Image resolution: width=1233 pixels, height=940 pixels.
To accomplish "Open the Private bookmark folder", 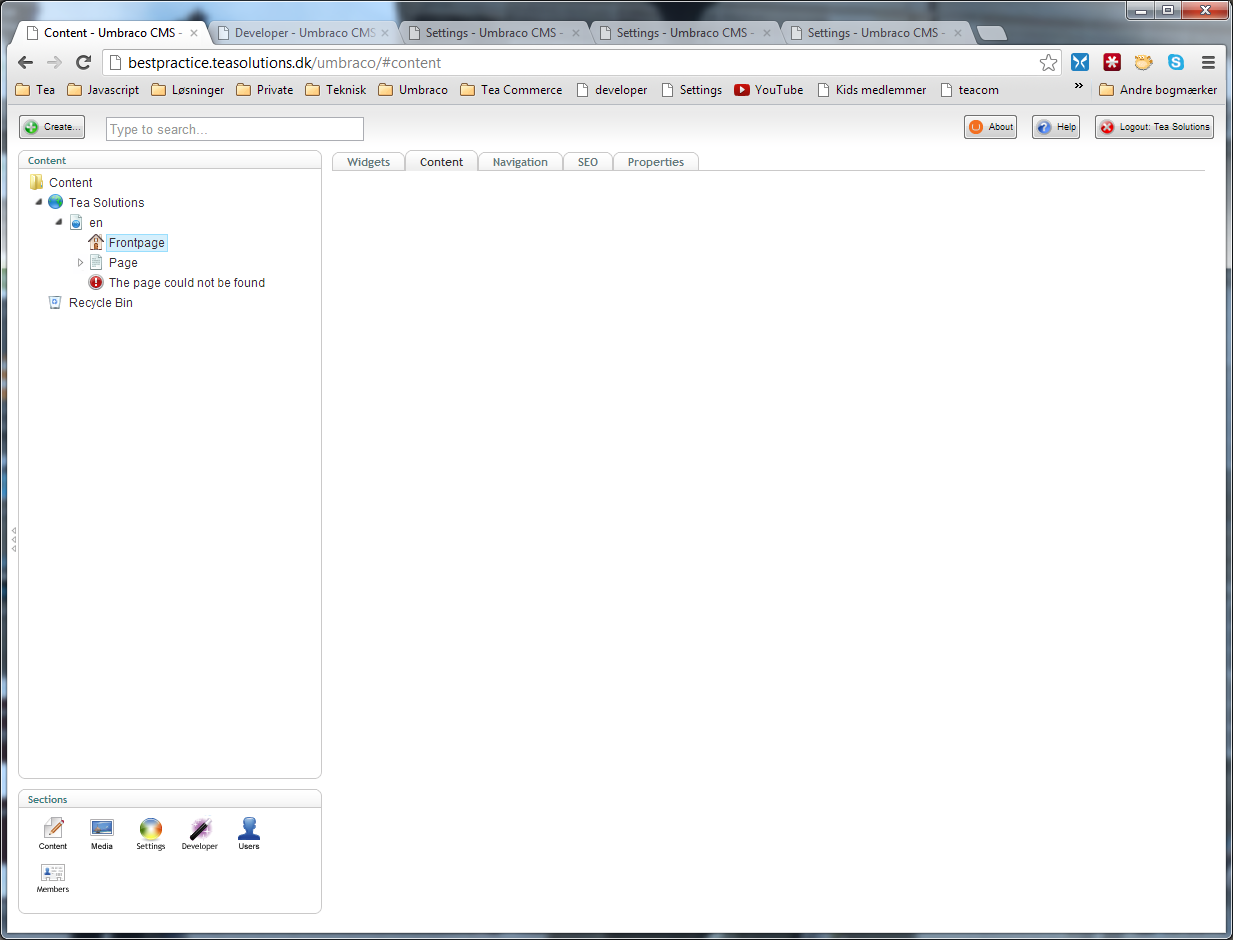I will click(x=265, y=90).
